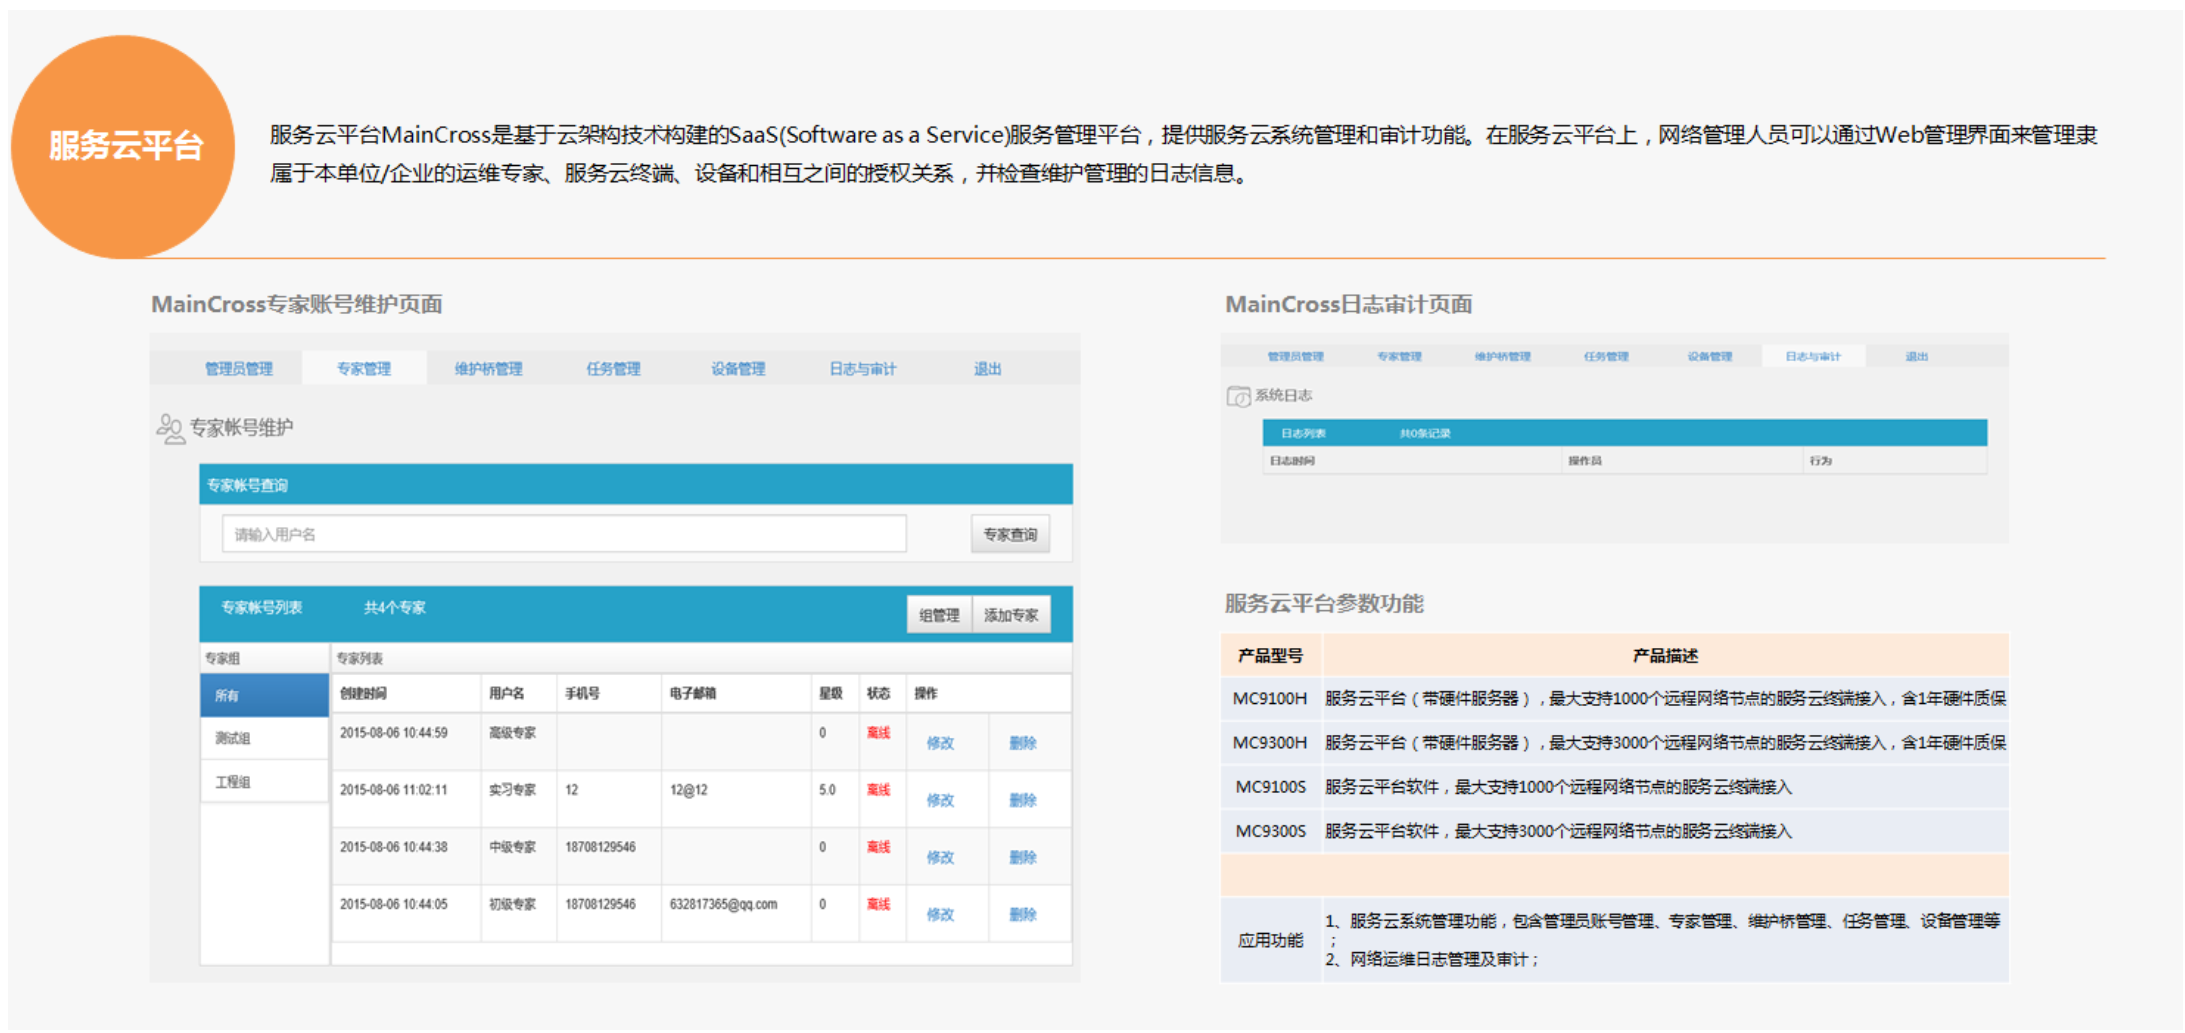The height and width of the screenshot is (1033, 2185).
Task: Open 专家管理 tab in log audit page
Action: (x=1399, y=357)
